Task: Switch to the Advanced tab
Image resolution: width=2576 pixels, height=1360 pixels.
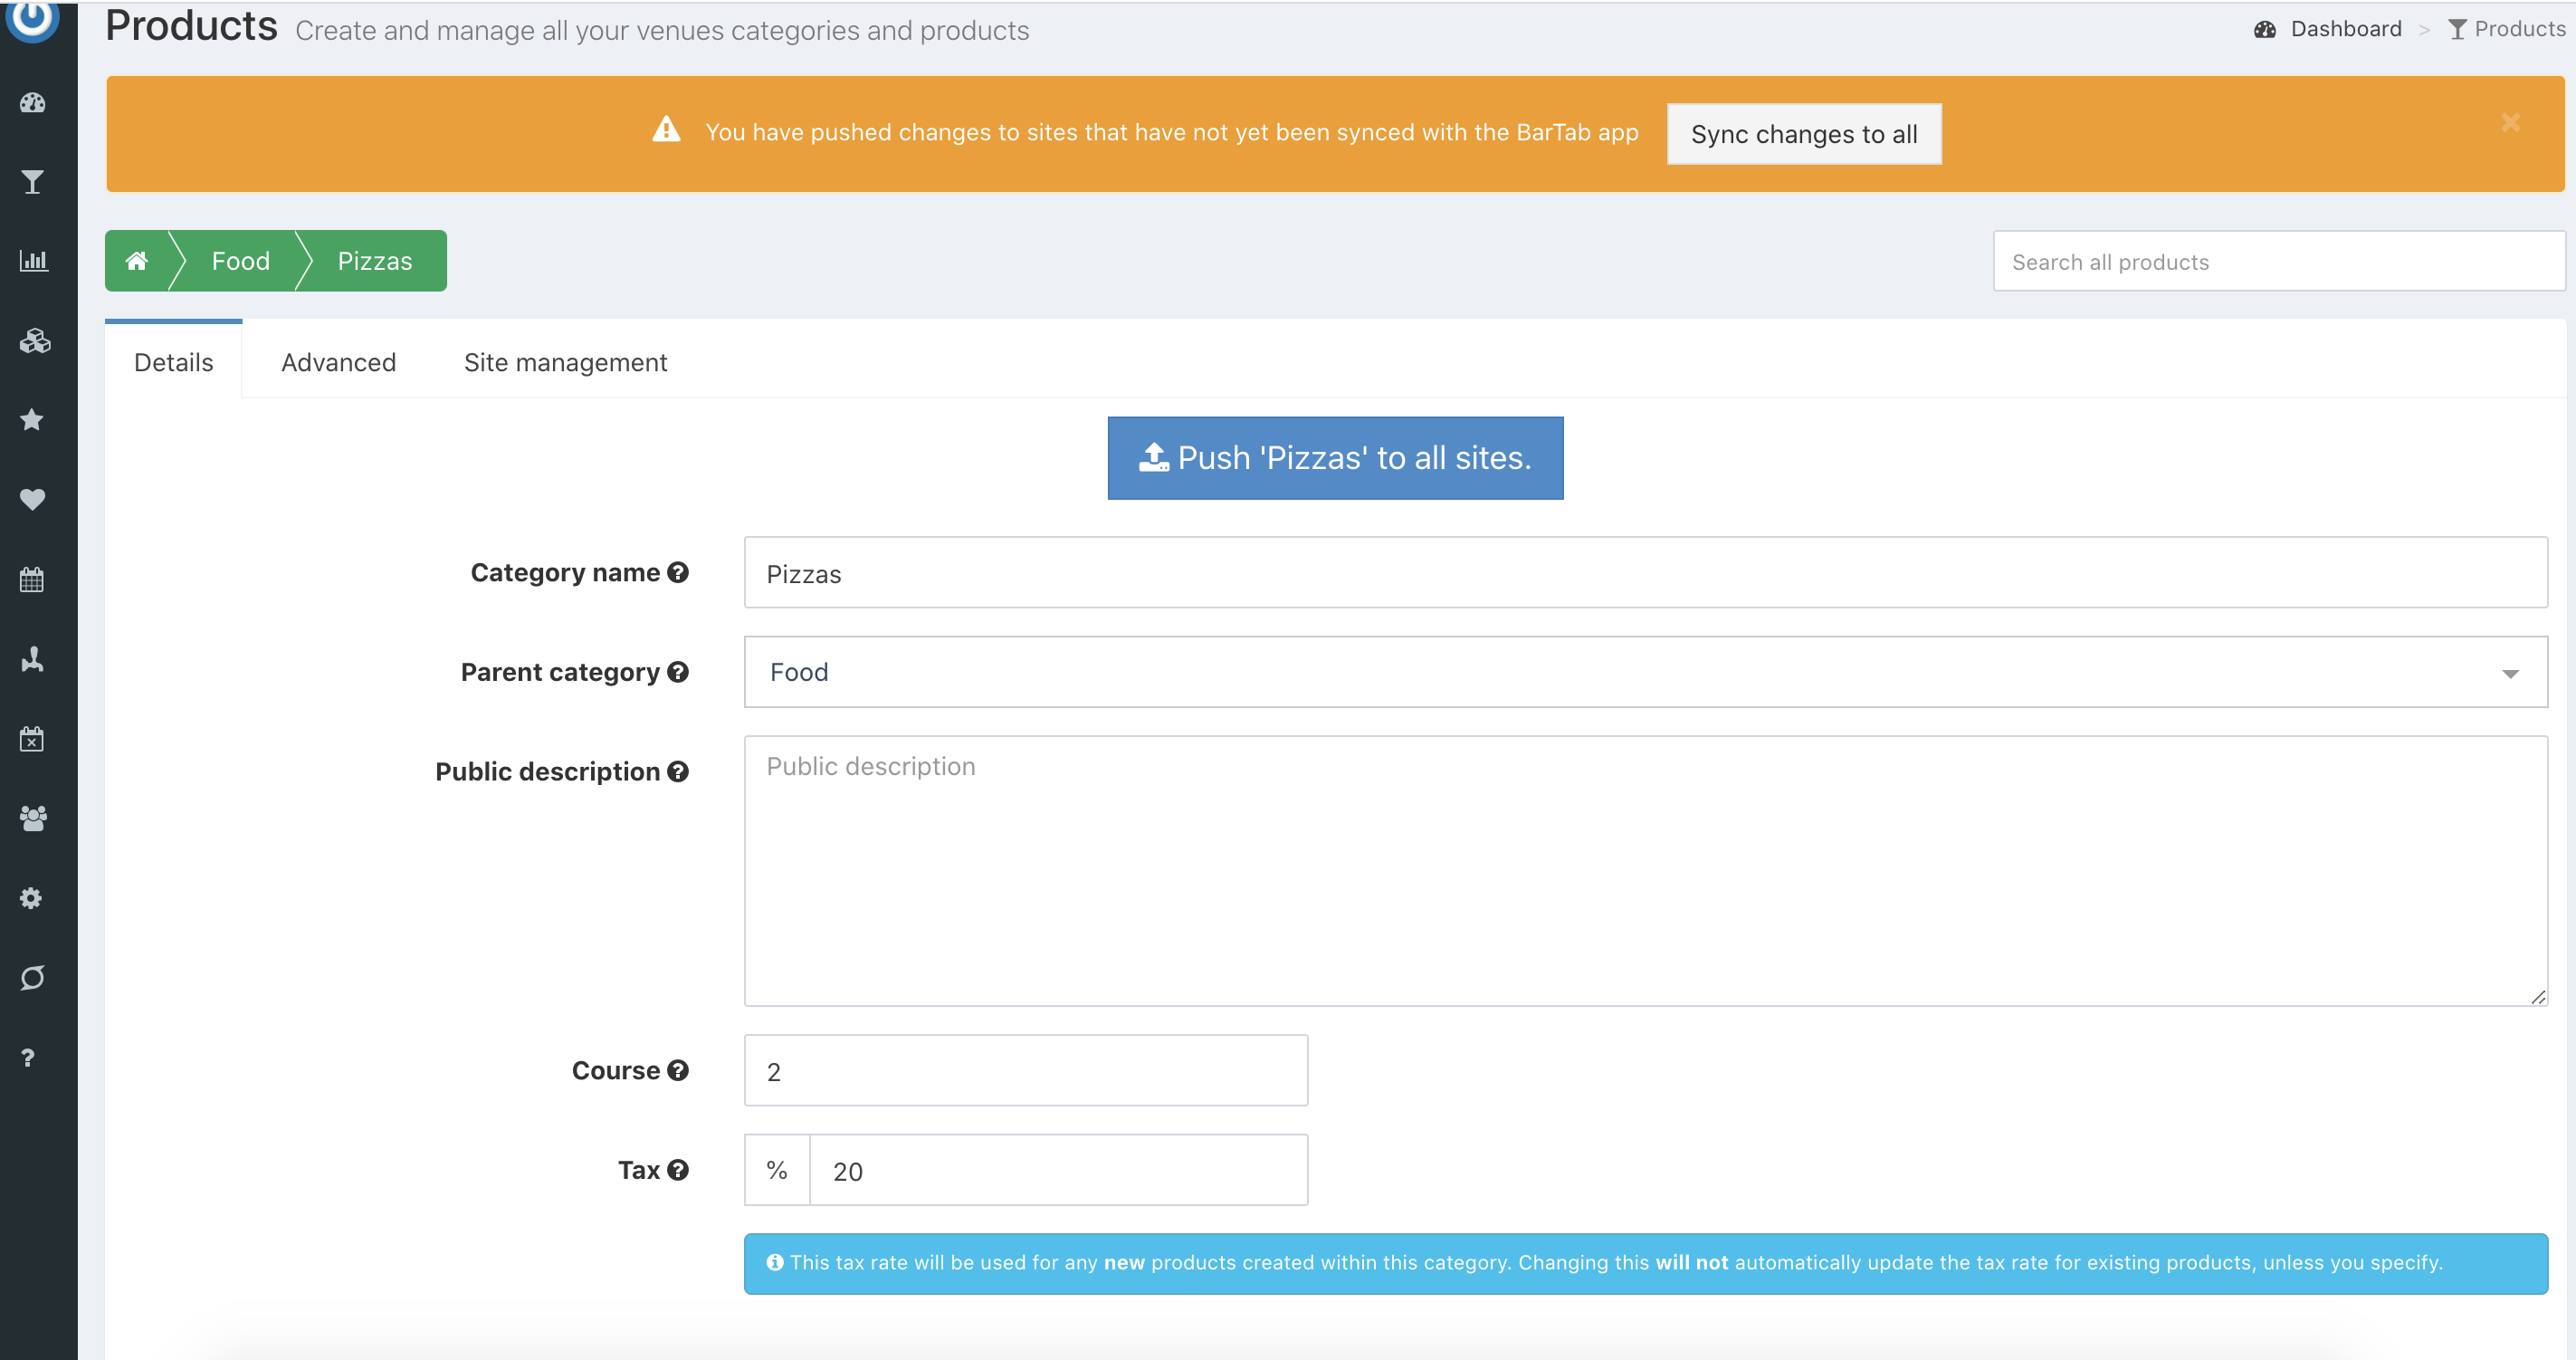Action: [338, 362]
